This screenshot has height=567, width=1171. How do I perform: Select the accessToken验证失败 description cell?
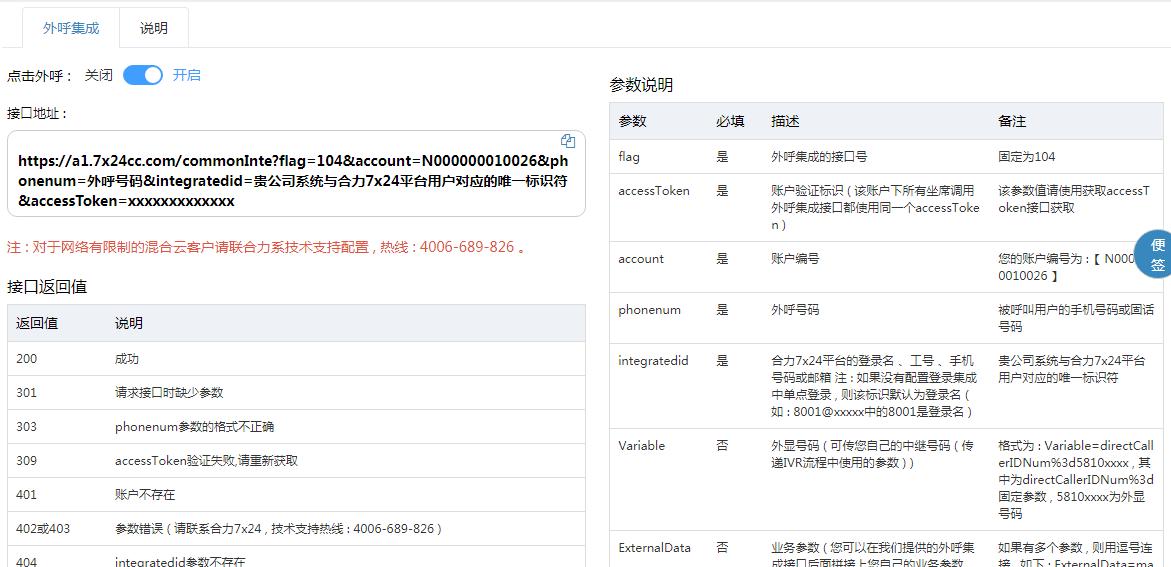click(x=206, y=461)
